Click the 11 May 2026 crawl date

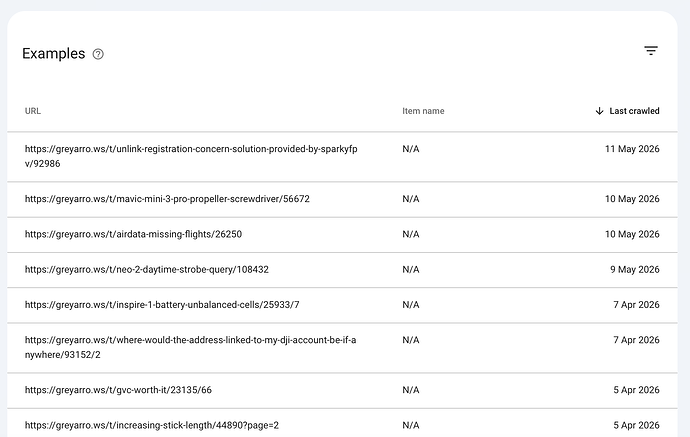pyautogui.click(x=632, y=149)
